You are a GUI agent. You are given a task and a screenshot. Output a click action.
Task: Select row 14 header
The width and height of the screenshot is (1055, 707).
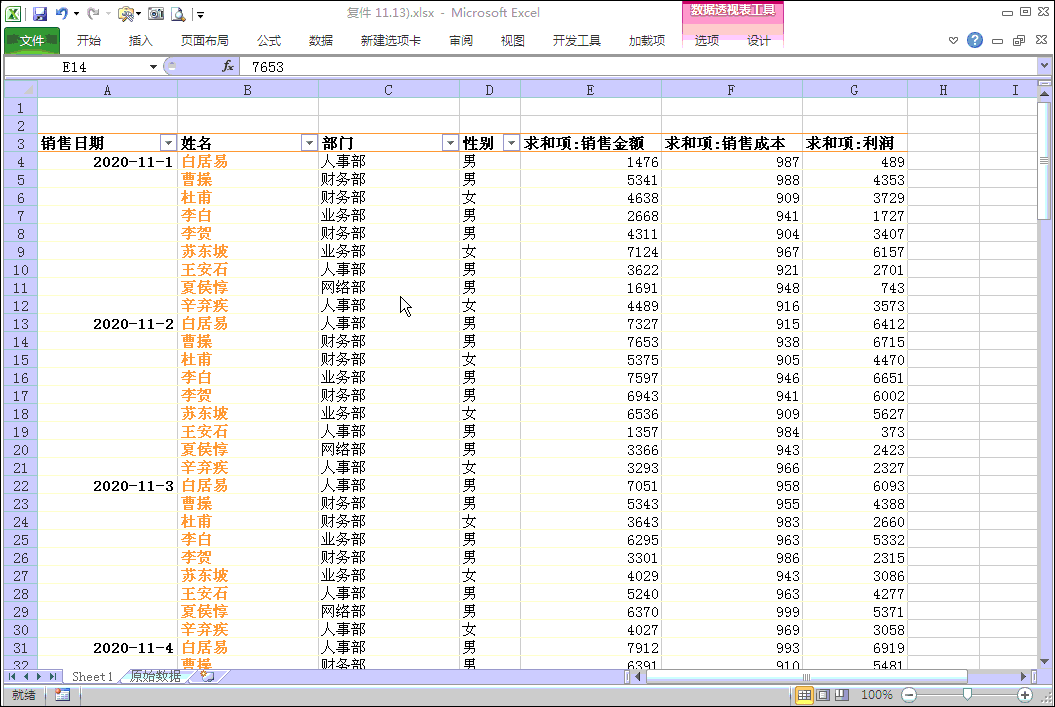(x=21, y=342)
